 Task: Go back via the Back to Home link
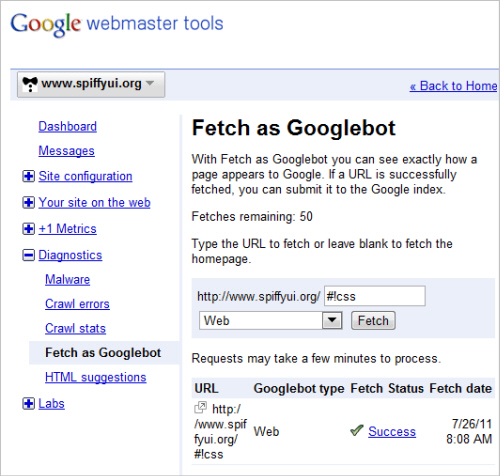[453, 86]
